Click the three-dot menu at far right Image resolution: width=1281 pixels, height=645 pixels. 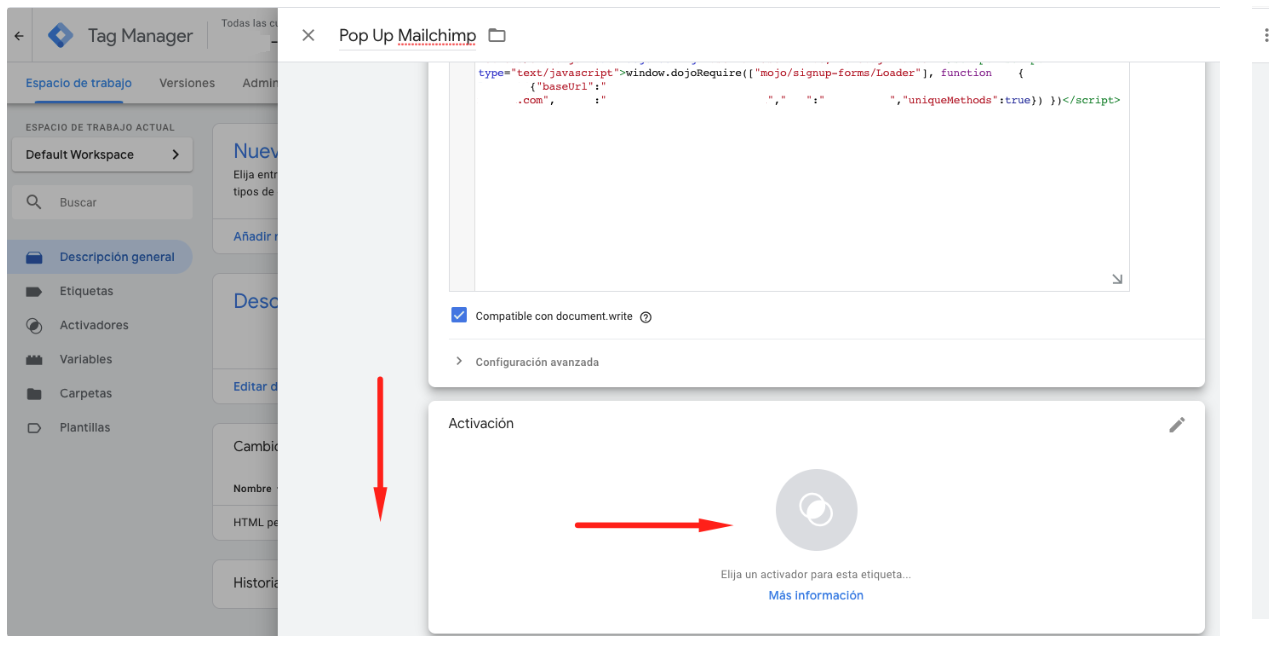pos(1268,35)
